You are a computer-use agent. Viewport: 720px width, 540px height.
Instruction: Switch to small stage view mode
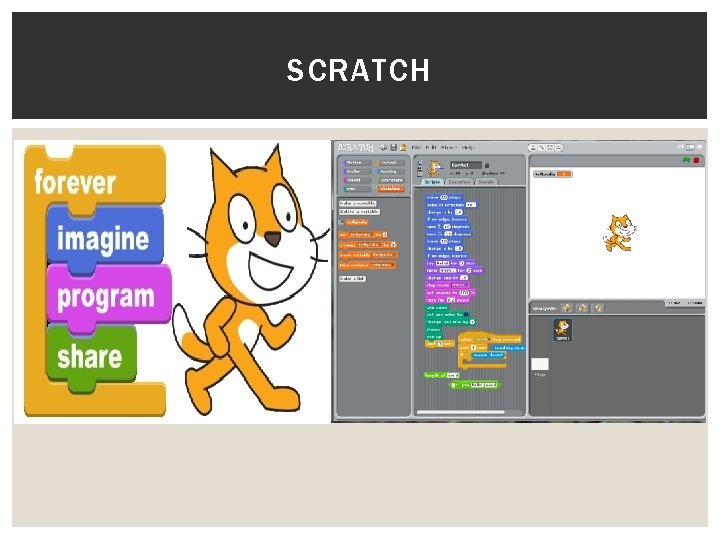coord(681,147)
